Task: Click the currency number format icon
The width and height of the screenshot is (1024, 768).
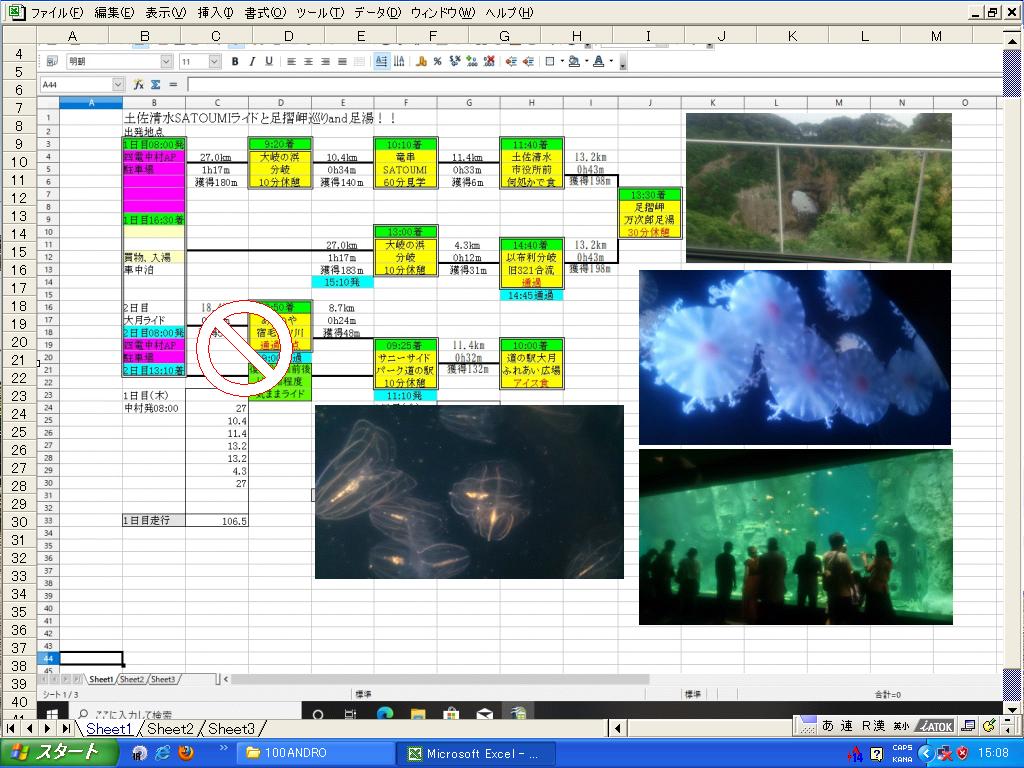Action: pyautogui.click(x=421, y=62)
